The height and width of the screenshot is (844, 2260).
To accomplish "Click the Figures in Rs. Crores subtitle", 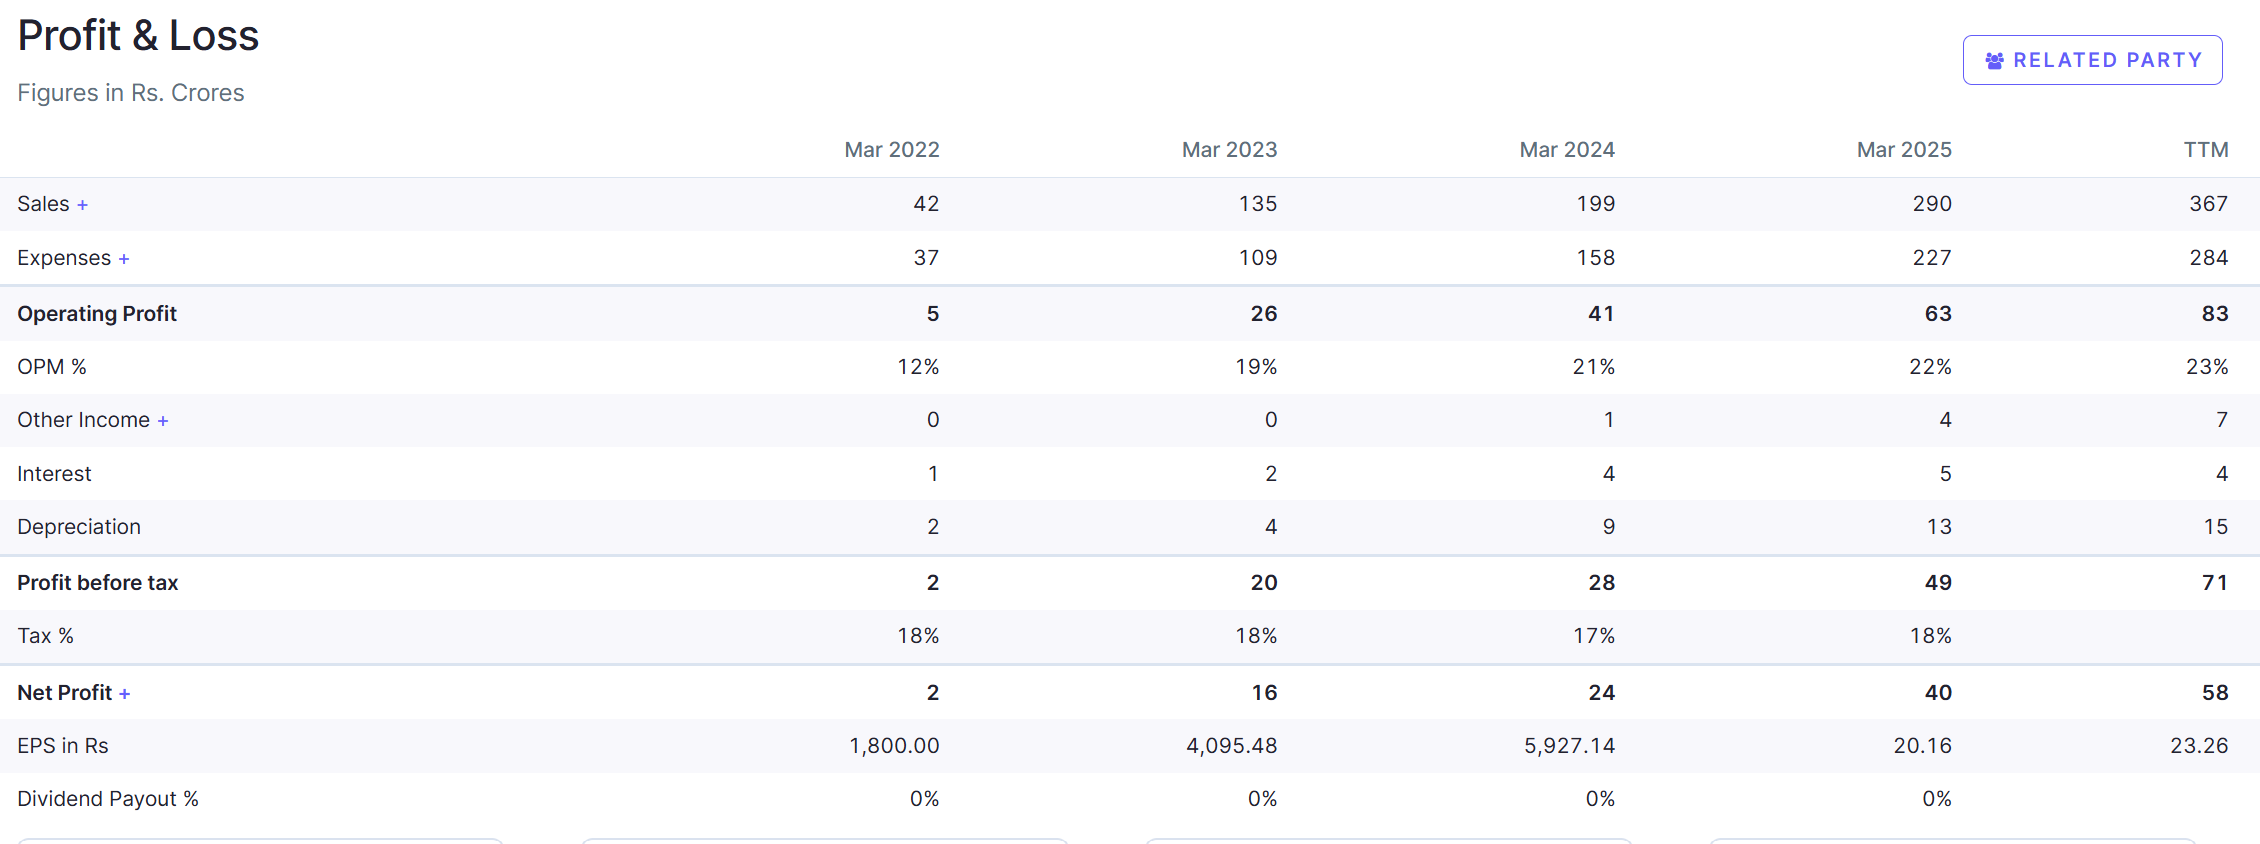I will (x=131, y=93).
